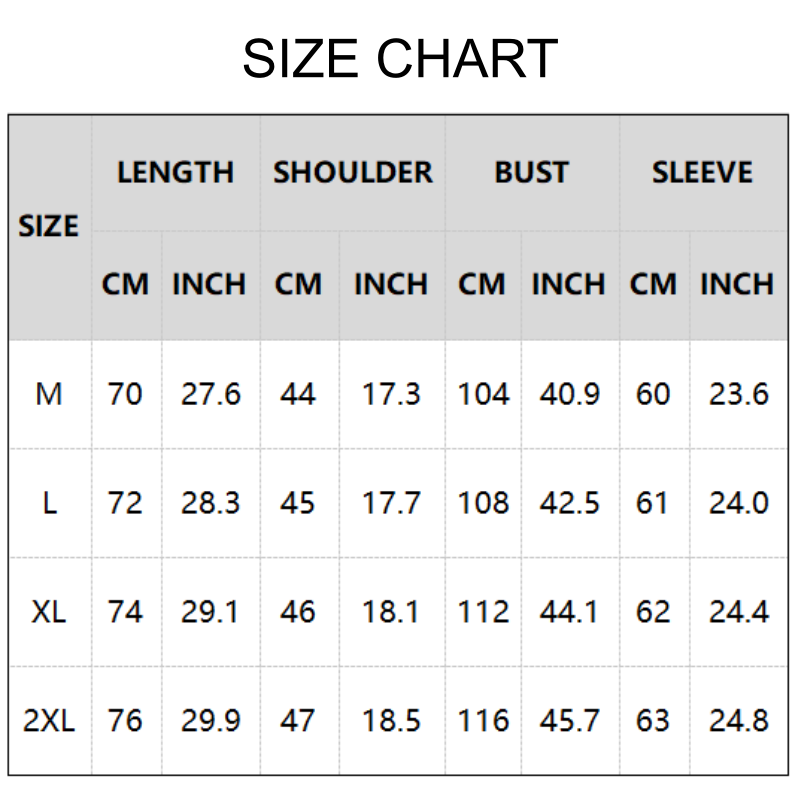800x800 pixels.
Task: Select the SHOULDER column header
Action: pyautogui.click(x=353, y=172)
